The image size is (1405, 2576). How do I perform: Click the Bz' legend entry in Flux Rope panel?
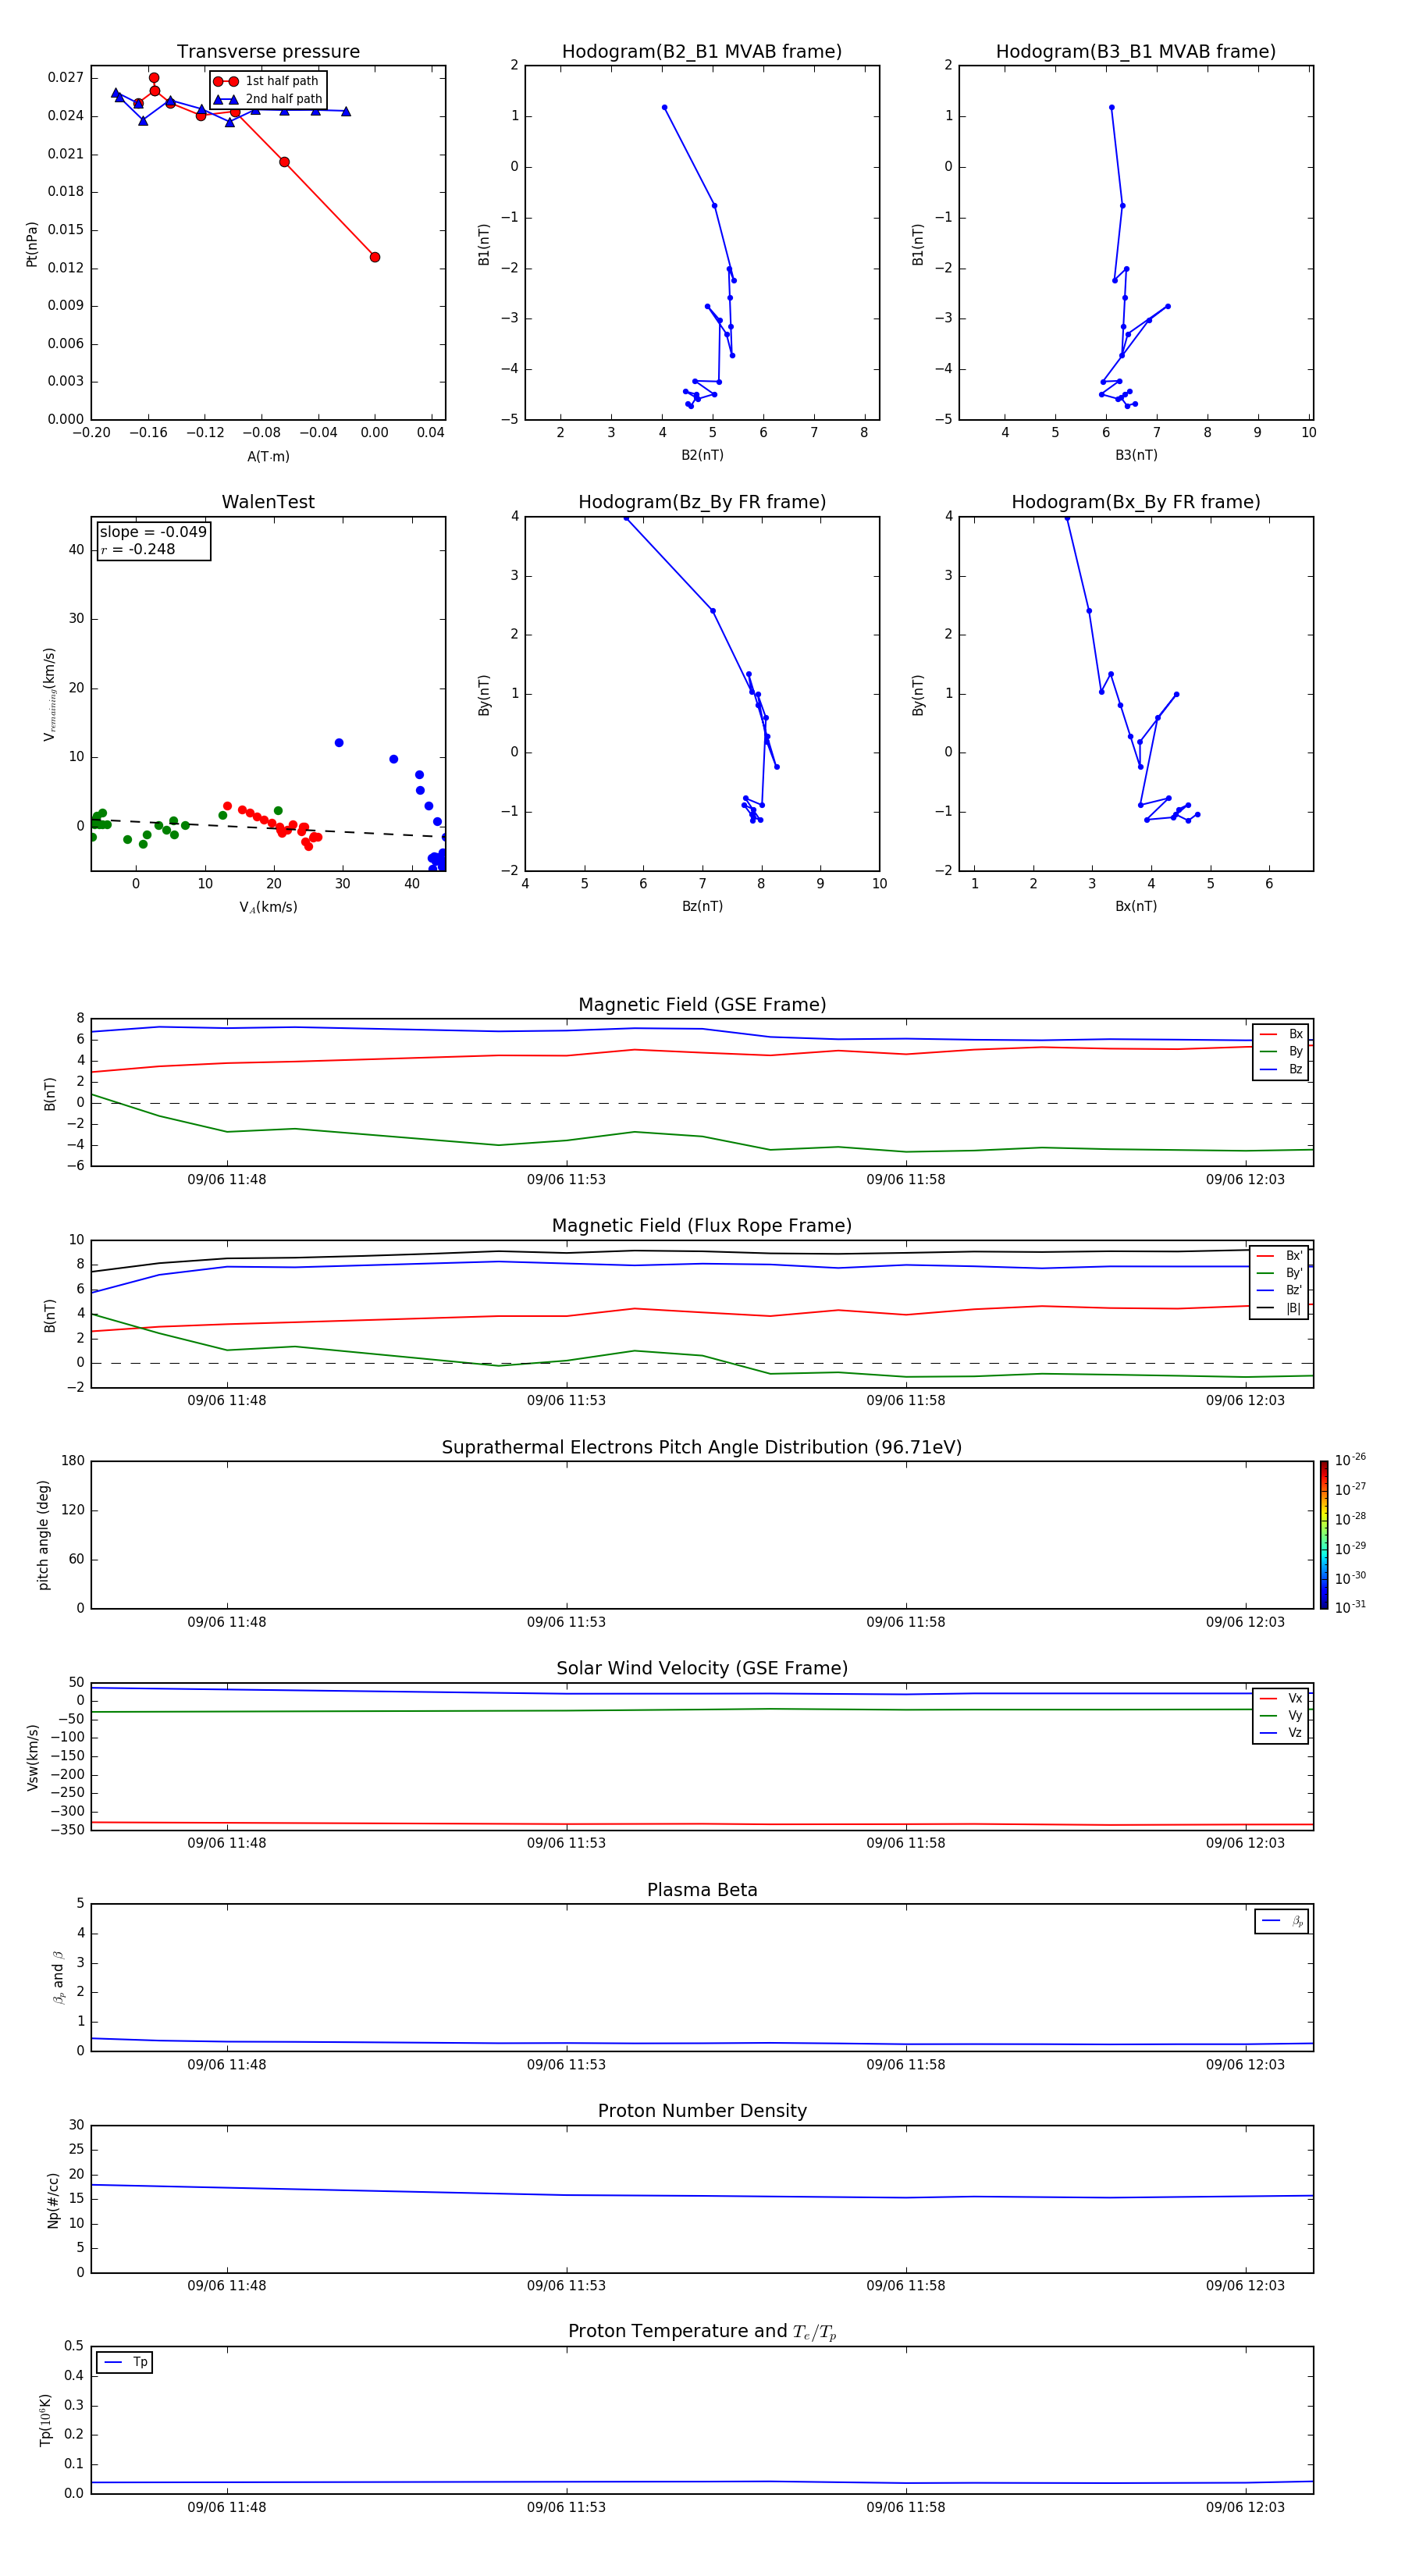point(1279,1290)
